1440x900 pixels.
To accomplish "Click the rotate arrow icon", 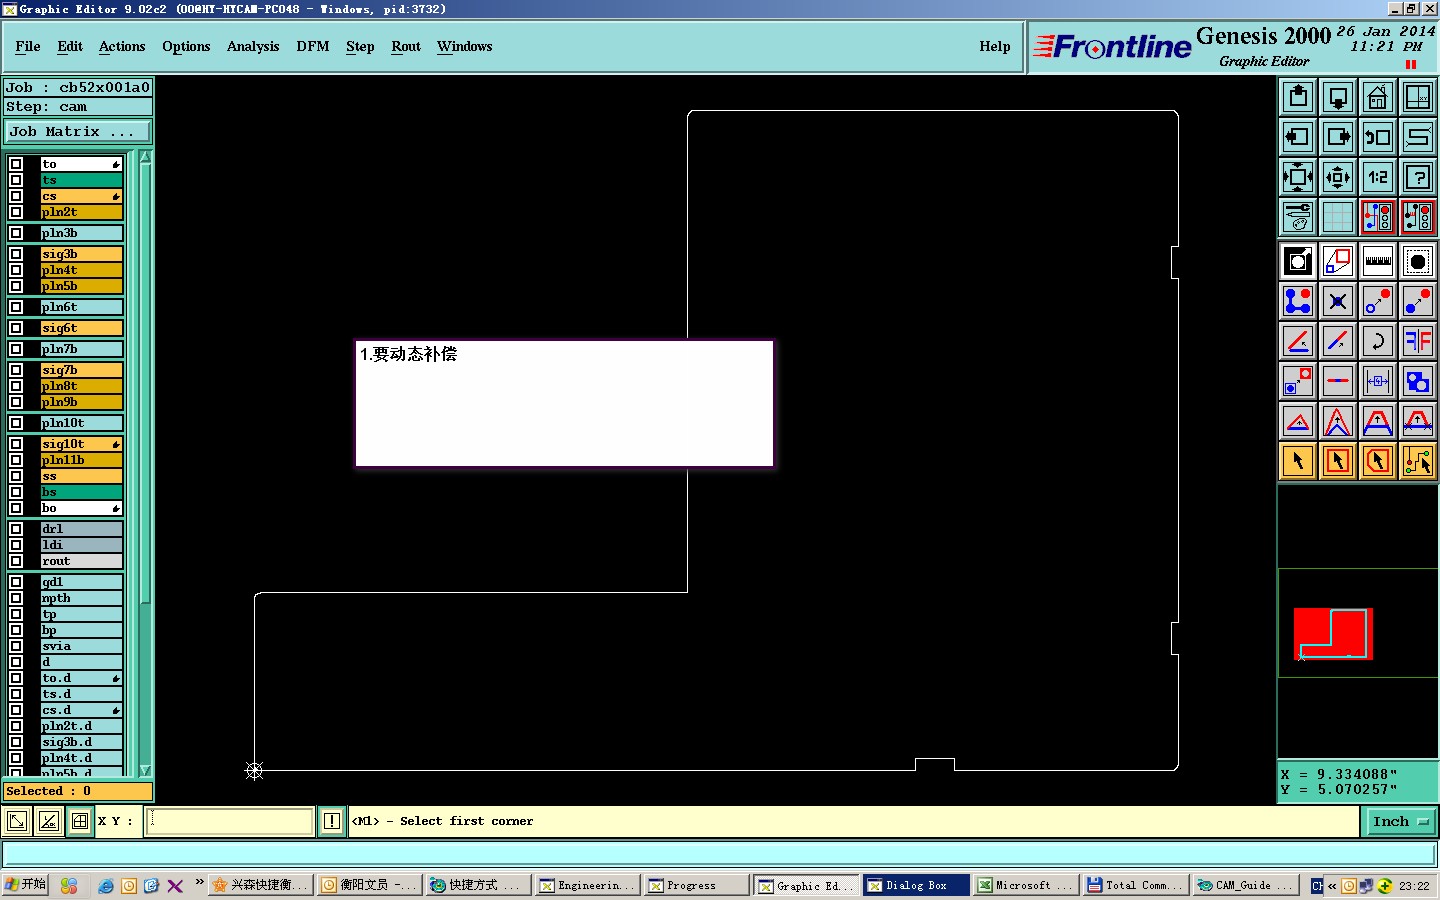I will click(1378, 341).
